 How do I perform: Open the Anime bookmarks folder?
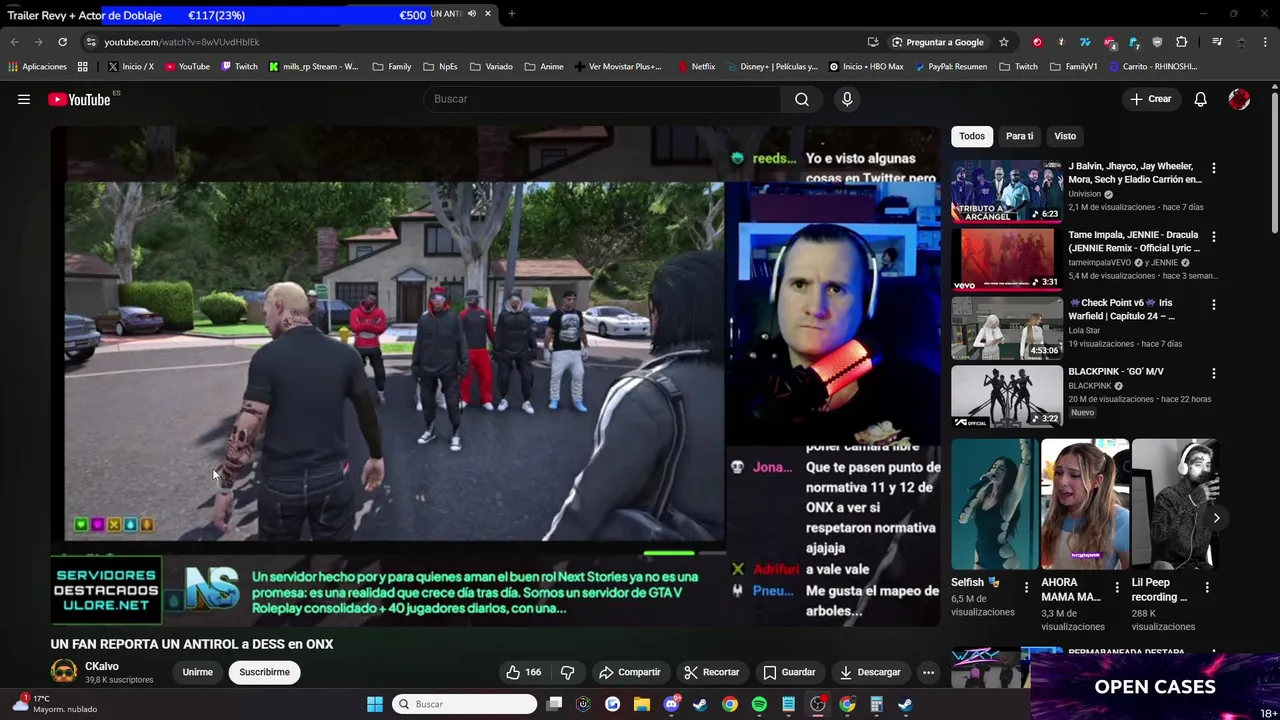pos(544,67)
